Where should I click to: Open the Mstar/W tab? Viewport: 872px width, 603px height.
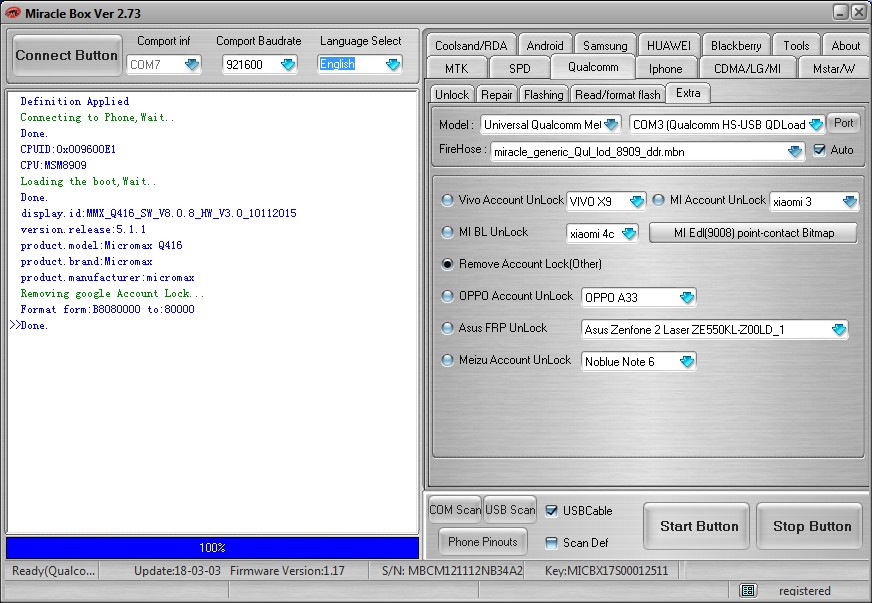[834, 68]
